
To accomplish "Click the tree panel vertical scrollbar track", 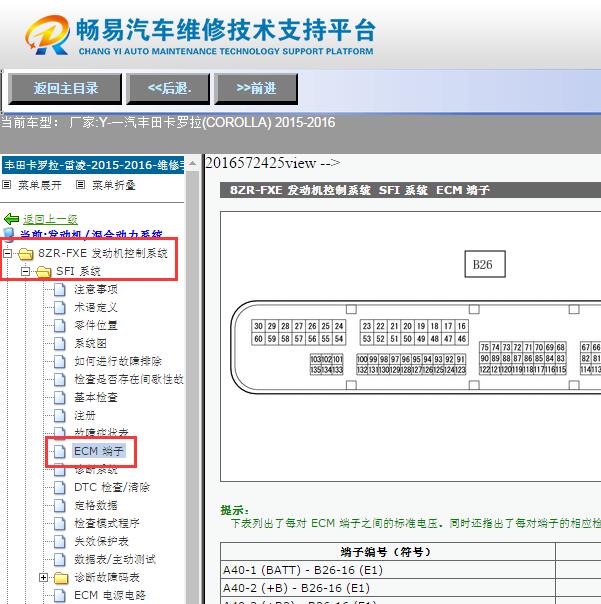I will [x=193, y=385].
